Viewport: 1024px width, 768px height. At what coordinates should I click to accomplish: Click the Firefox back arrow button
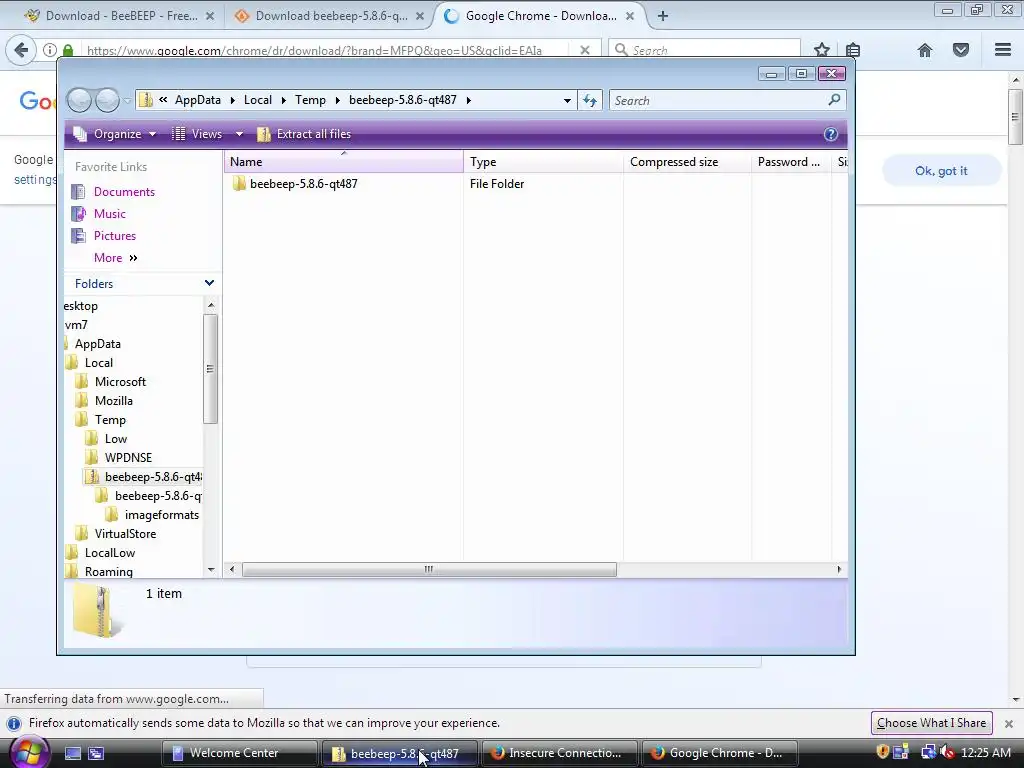(x=21, y=50)
